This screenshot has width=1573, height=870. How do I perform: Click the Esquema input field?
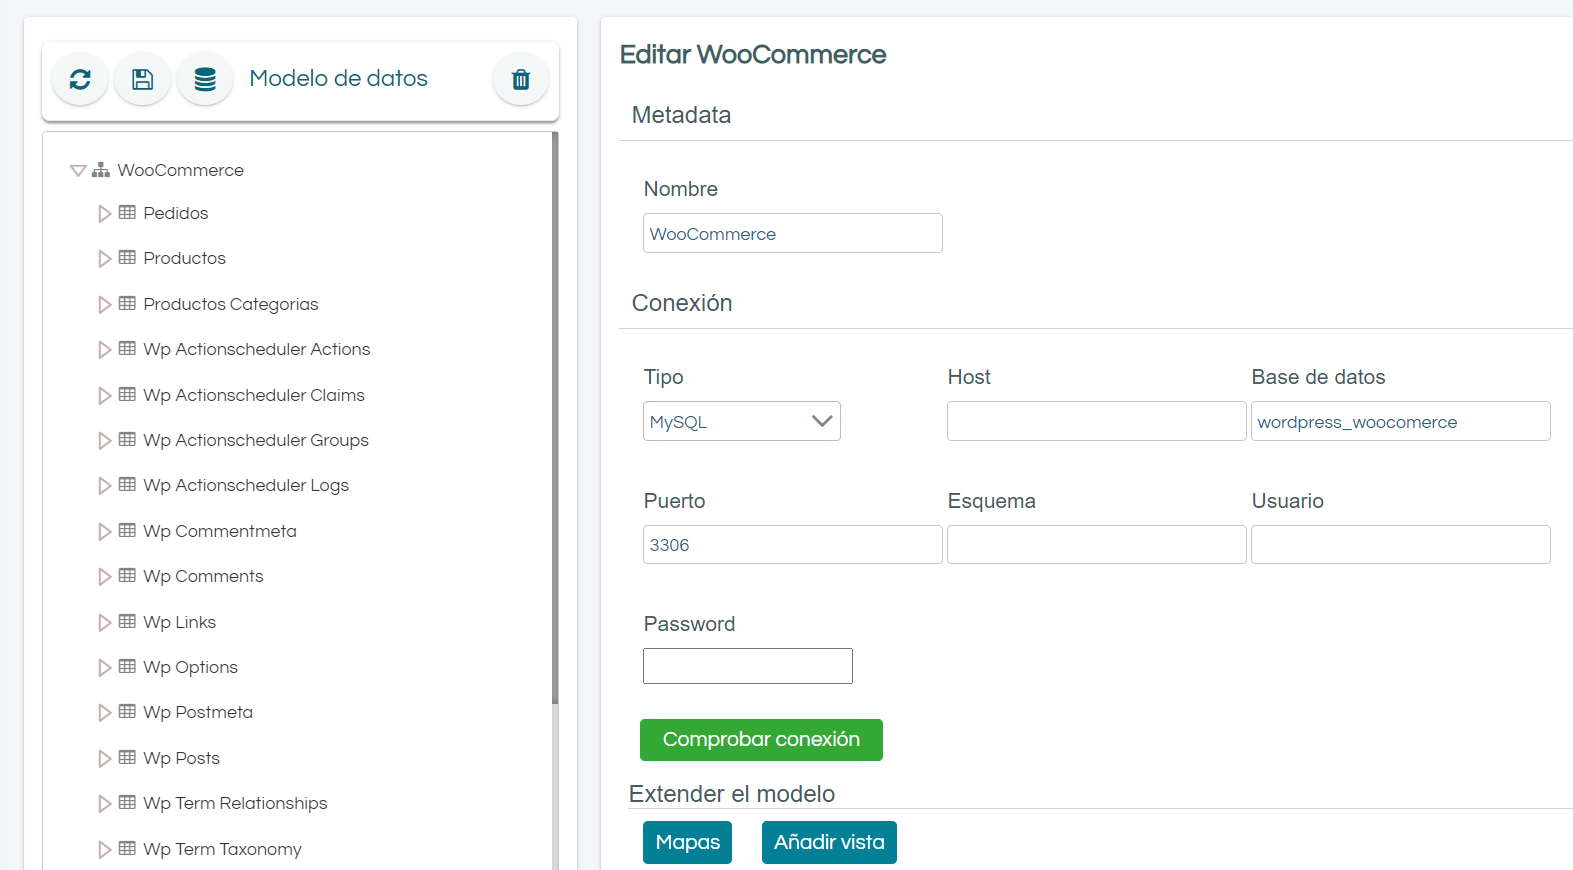click(x=1097, y=545)
